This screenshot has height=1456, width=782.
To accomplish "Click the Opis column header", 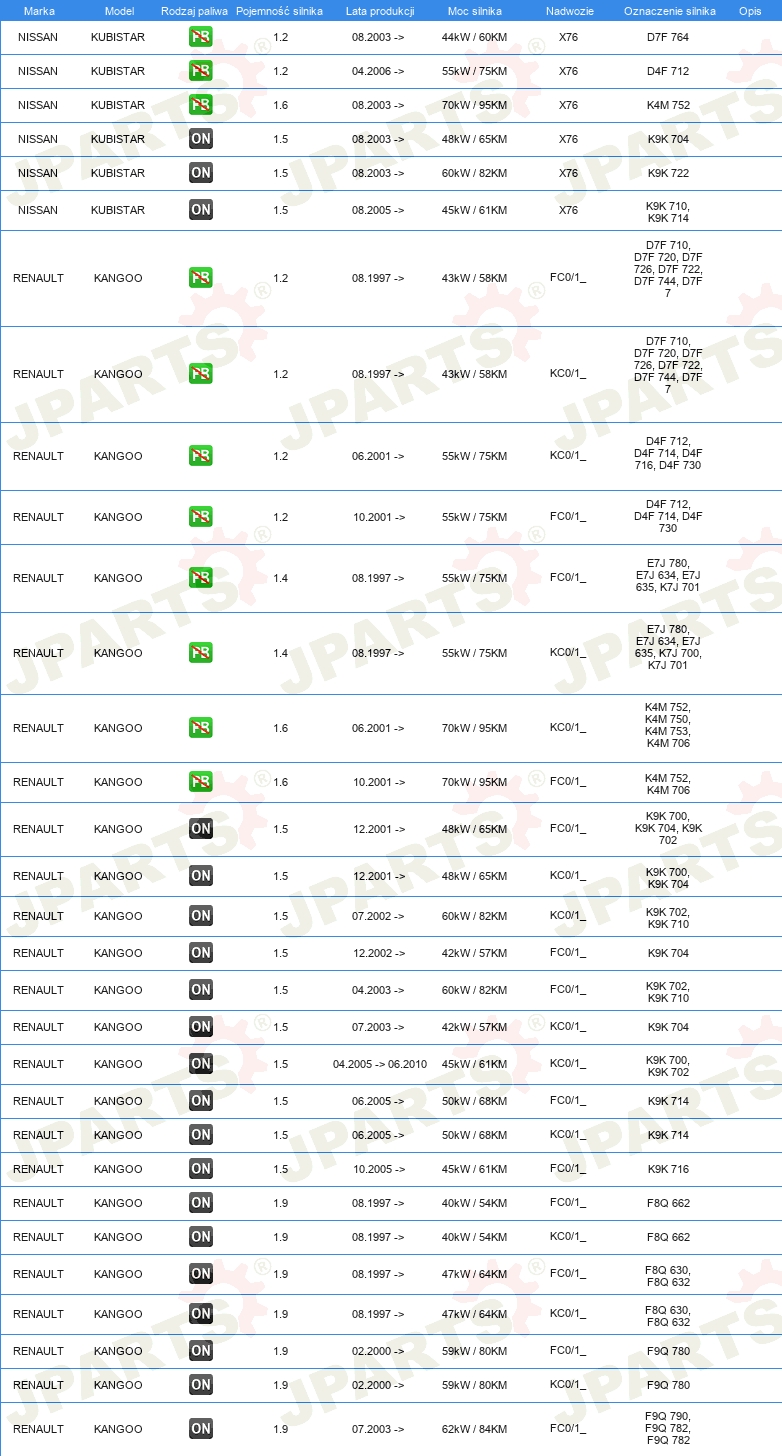I will 749,11.
